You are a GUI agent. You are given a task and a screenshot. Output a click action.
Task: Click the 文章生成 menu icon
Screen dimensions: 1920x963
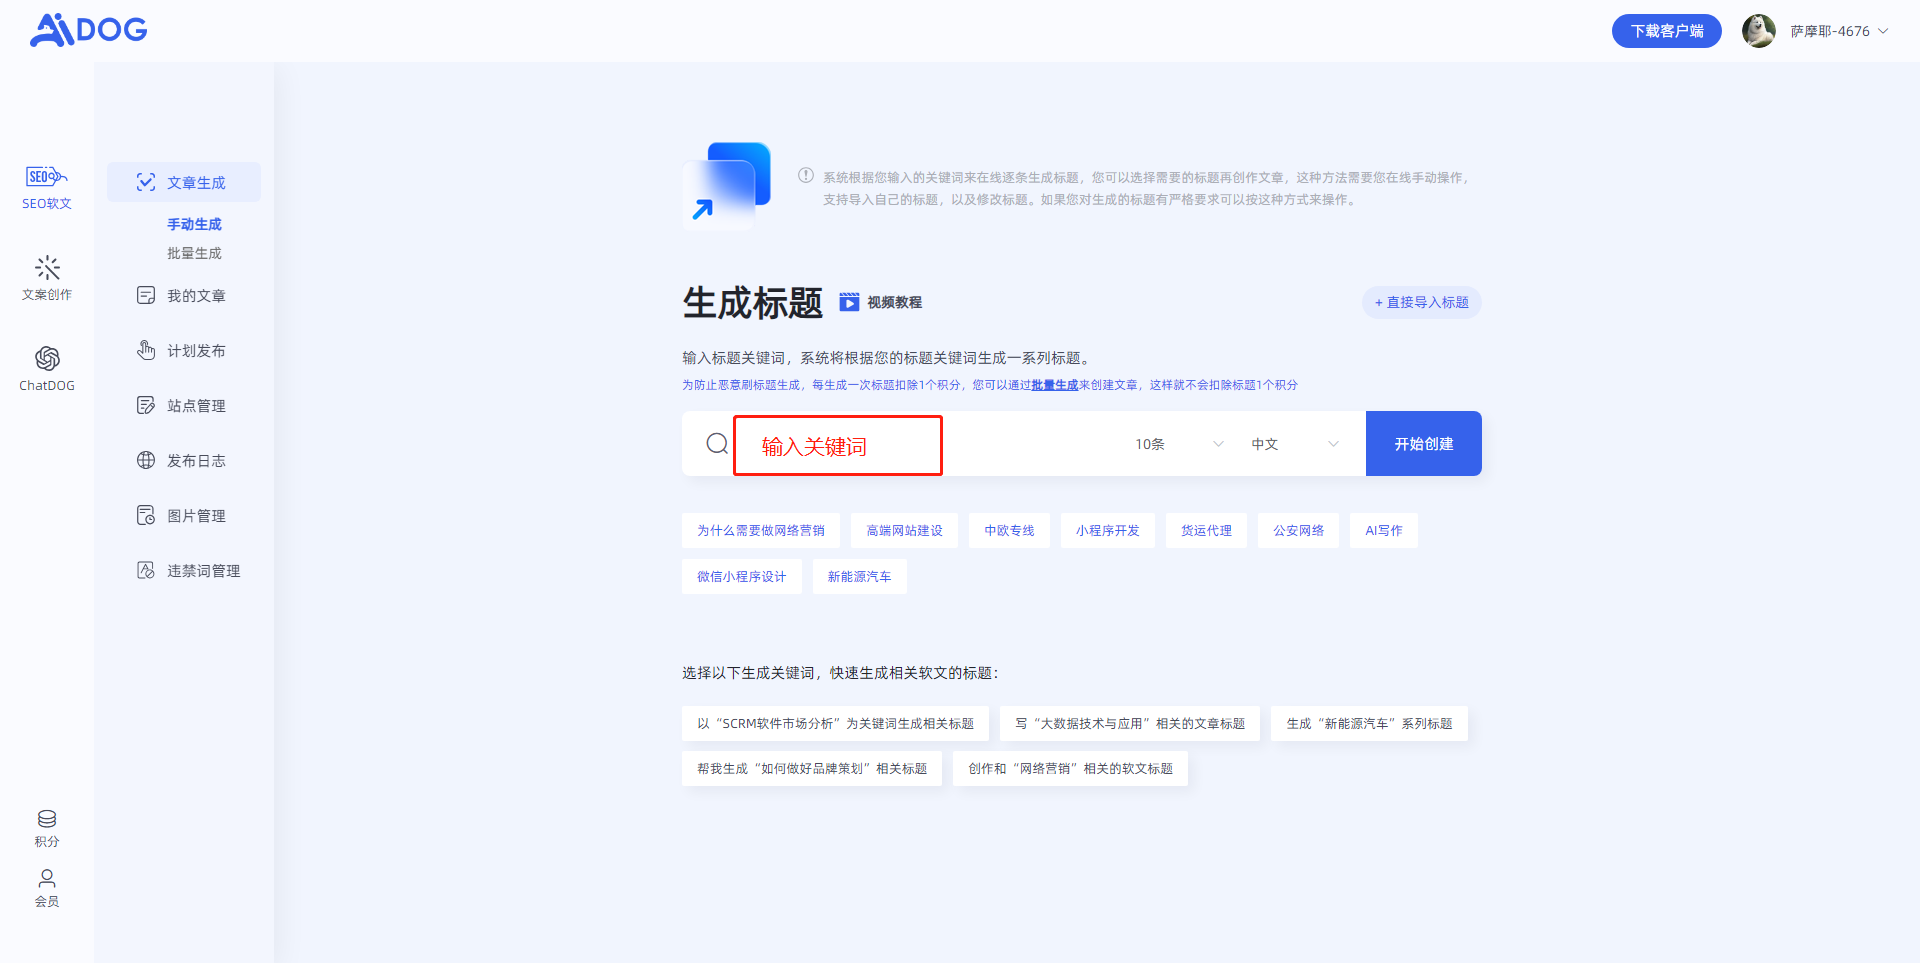pyautogui.click(x=146, y=182)
